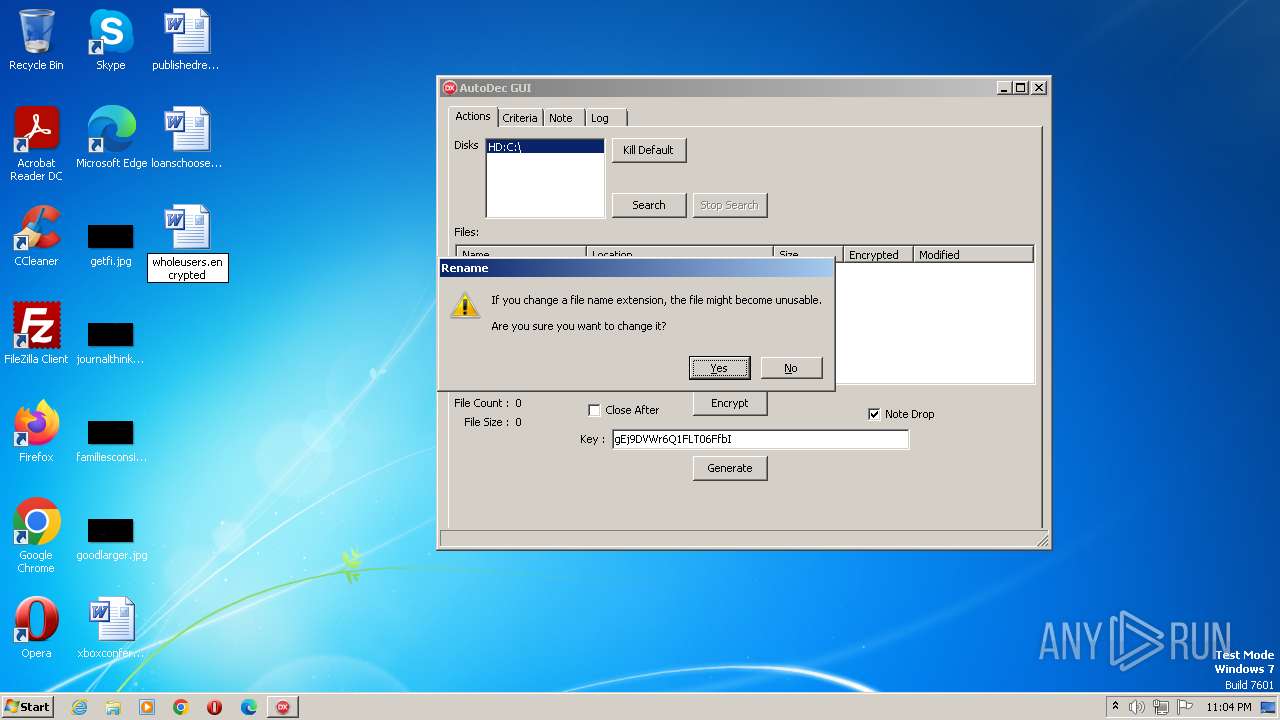Select the familiesconsi... file icon

pos(110,439)
